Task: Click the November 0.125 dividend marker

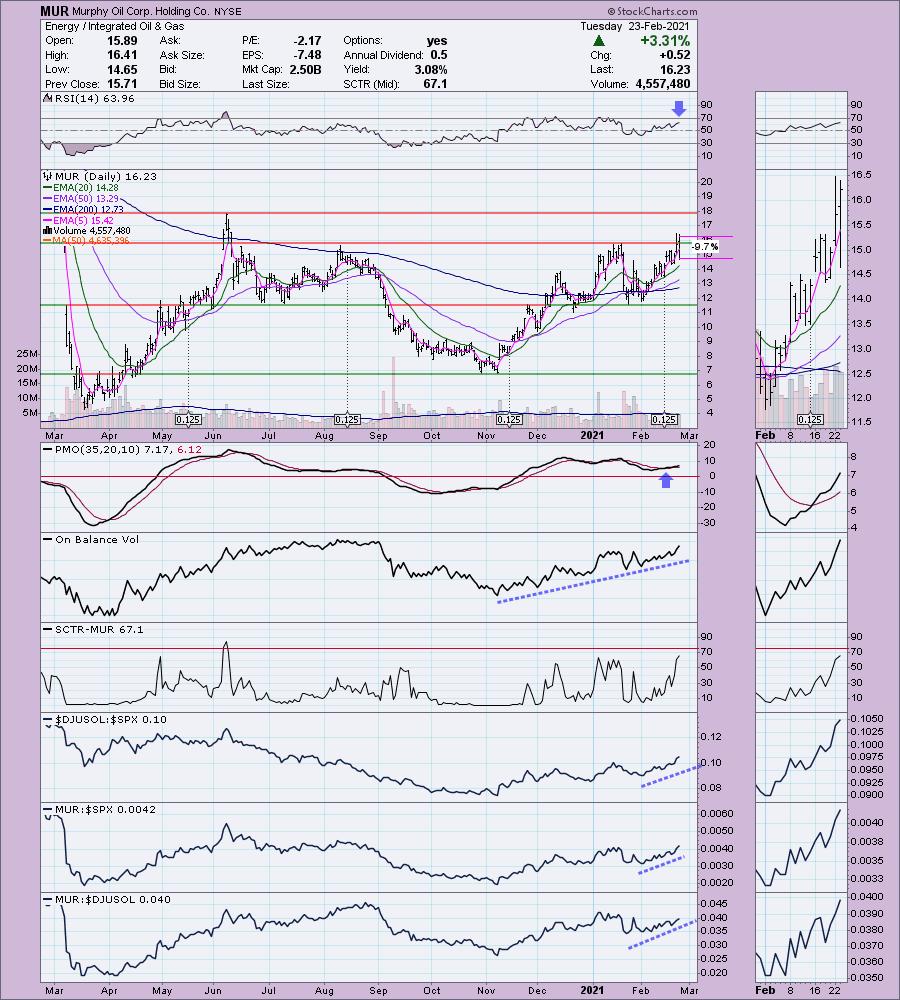Action: [509, 420]
